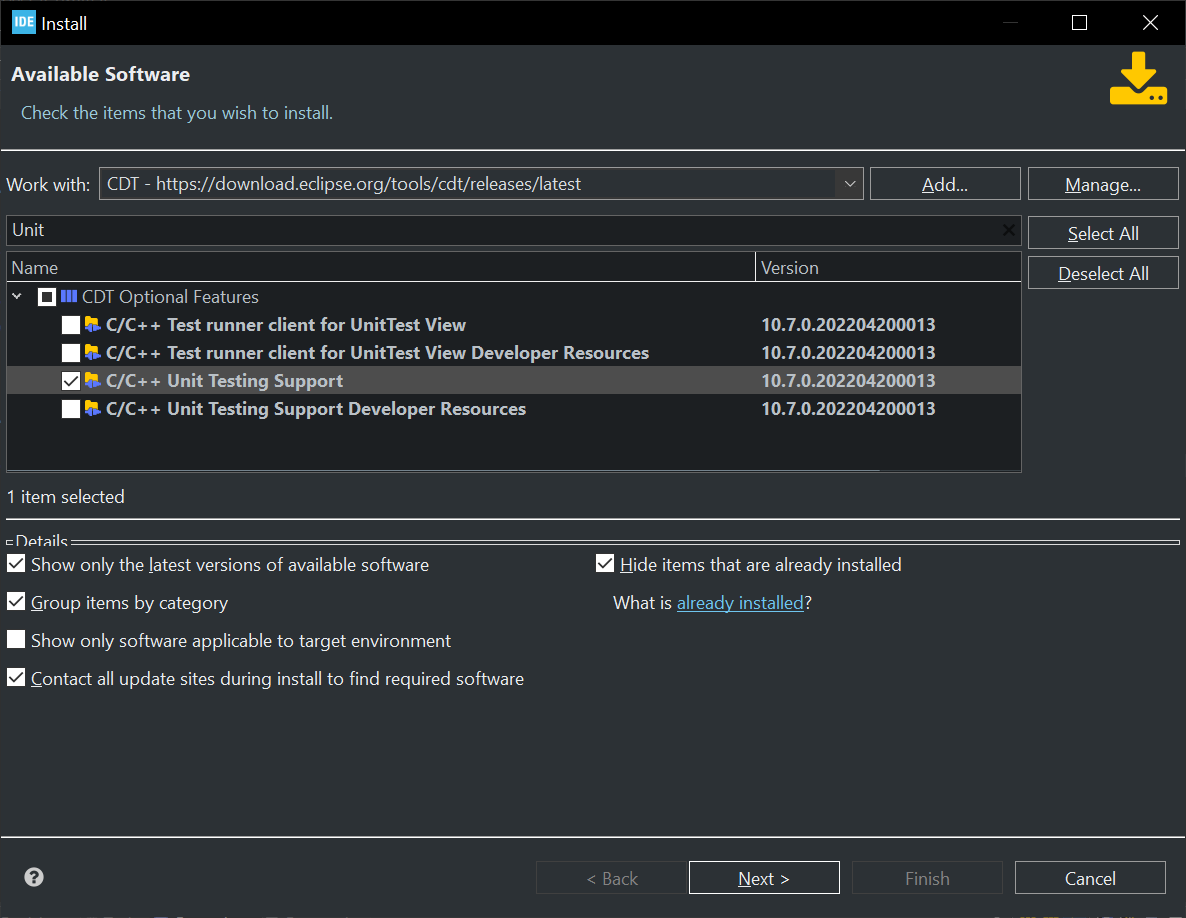Screen dimensions: 1186x918
Task: Click feature icon beside UnitTest View Developer Resources
Action: (x=92, y=352)
